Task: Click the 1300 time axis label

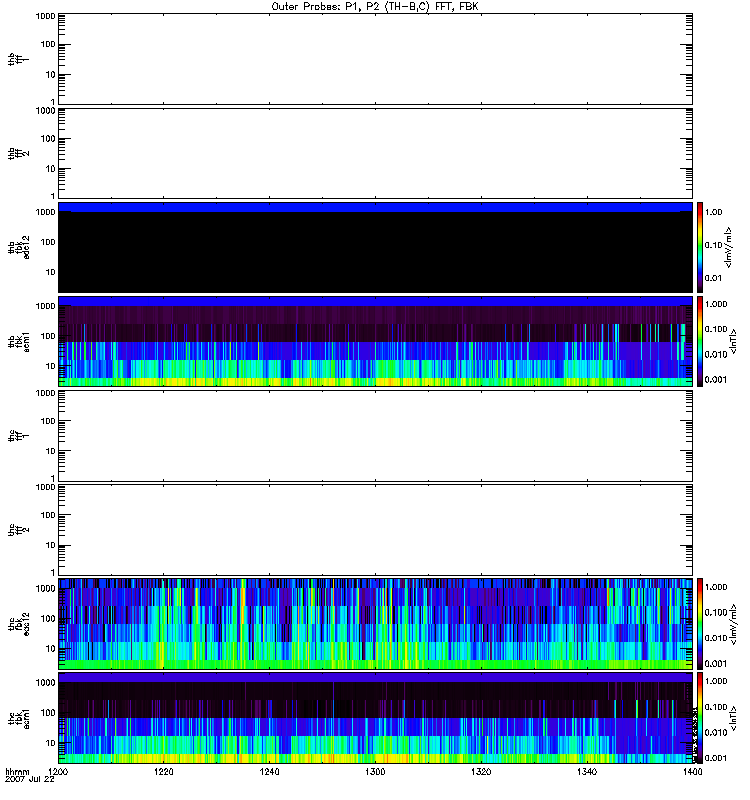Action: pos(375,773)
